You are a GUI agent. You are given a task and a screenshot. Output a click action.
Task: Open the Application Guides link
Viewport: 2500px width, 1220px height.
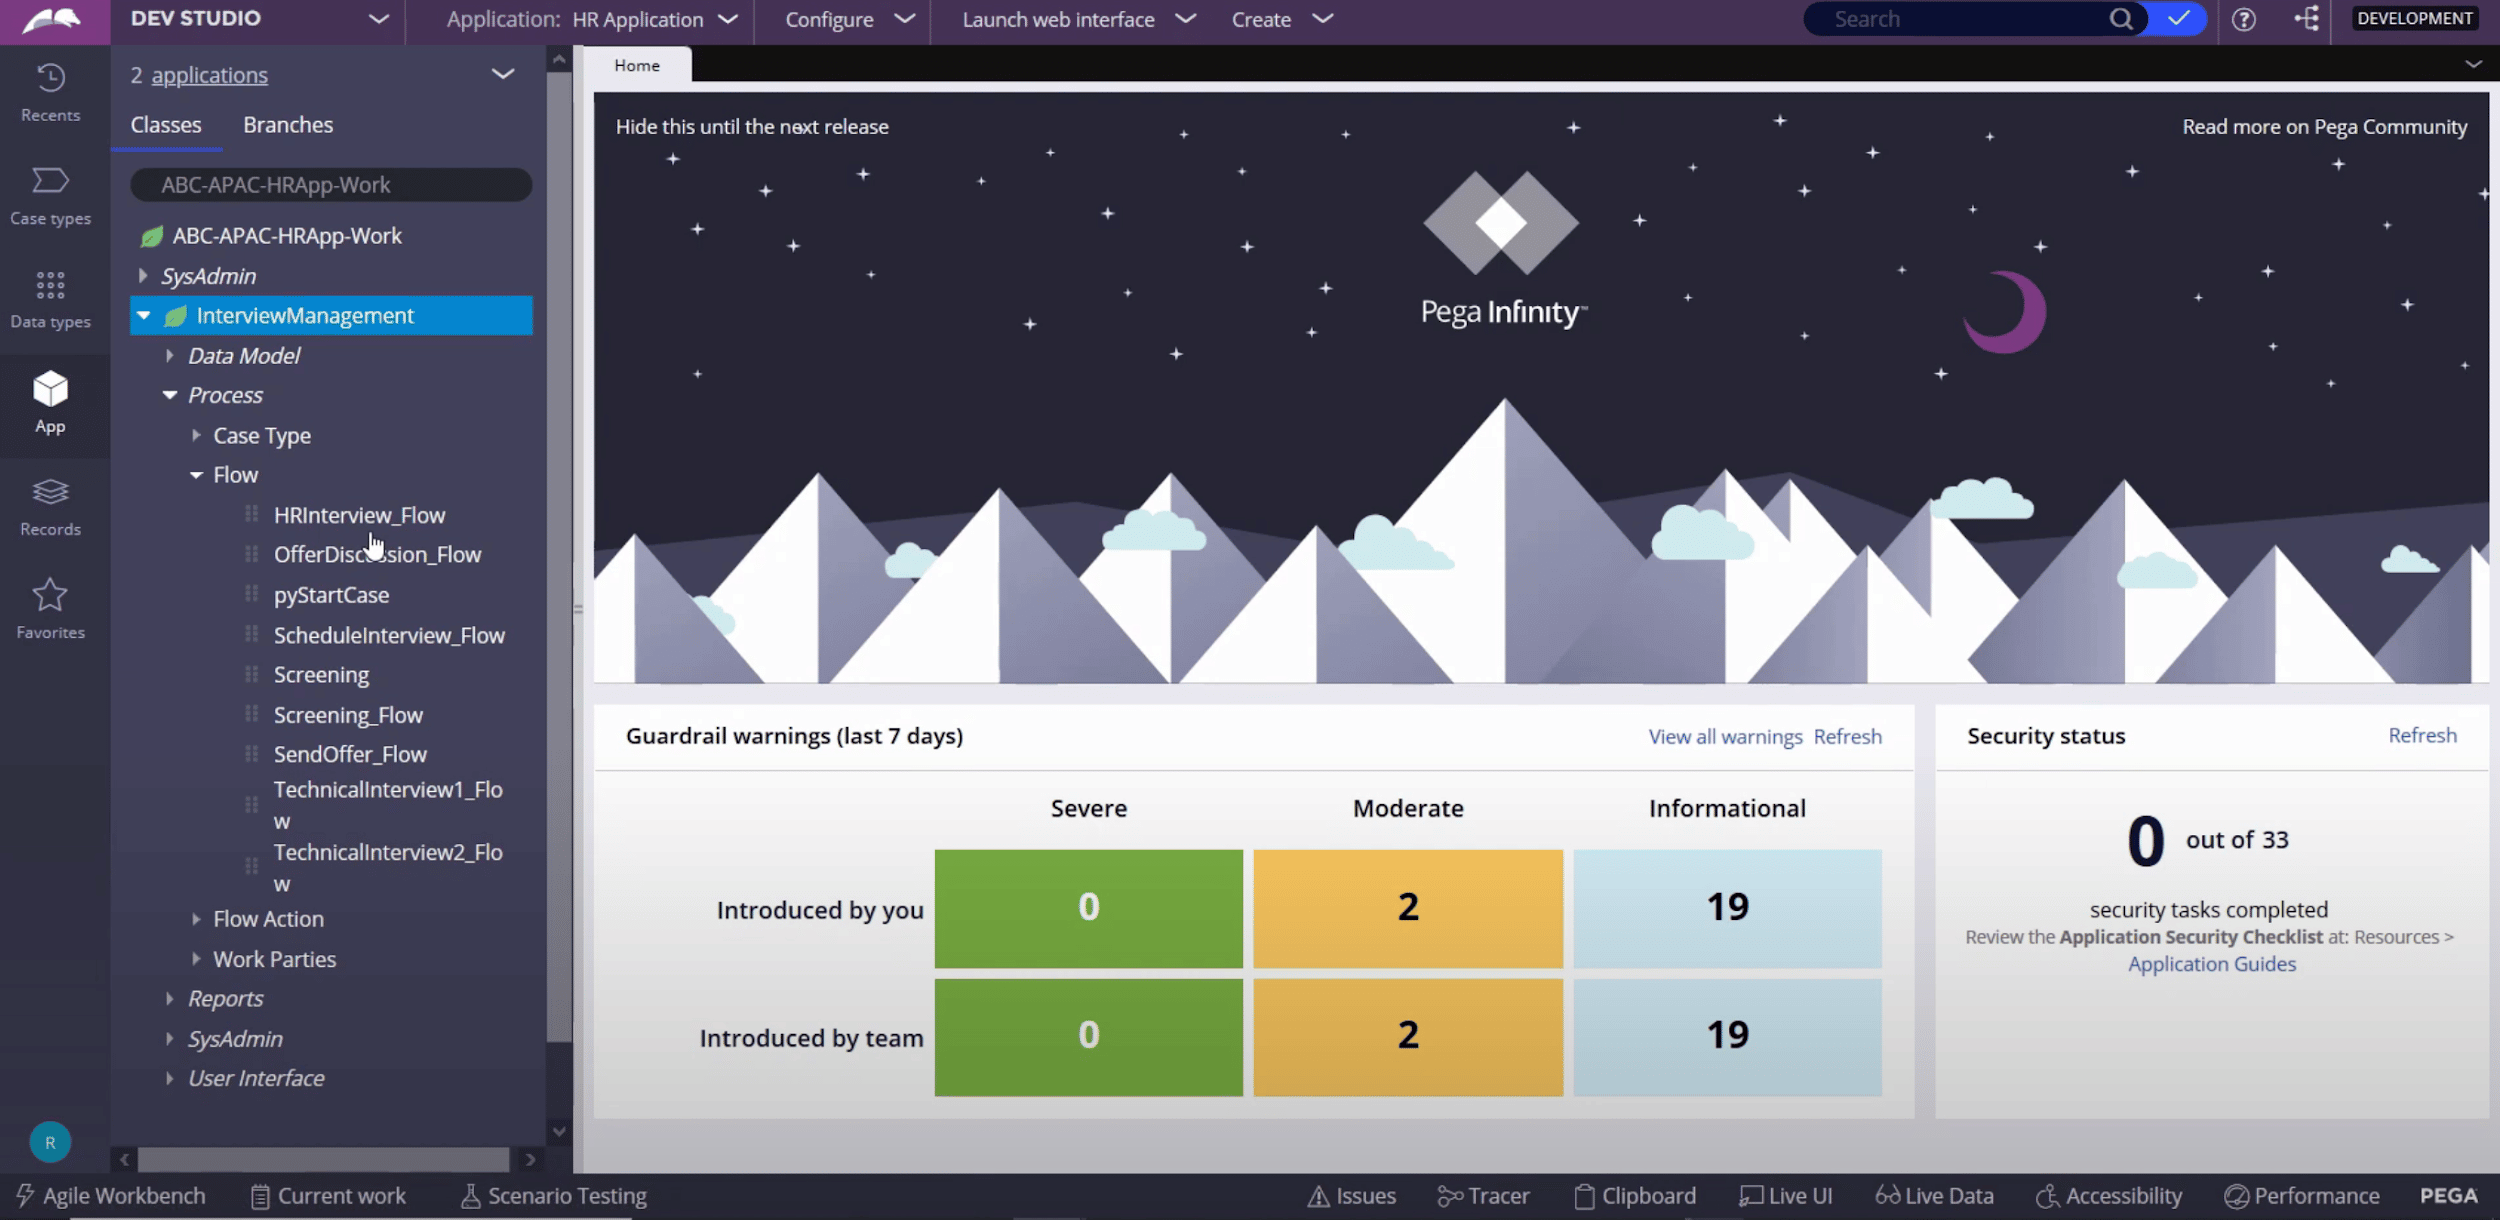coord(2211,964)
